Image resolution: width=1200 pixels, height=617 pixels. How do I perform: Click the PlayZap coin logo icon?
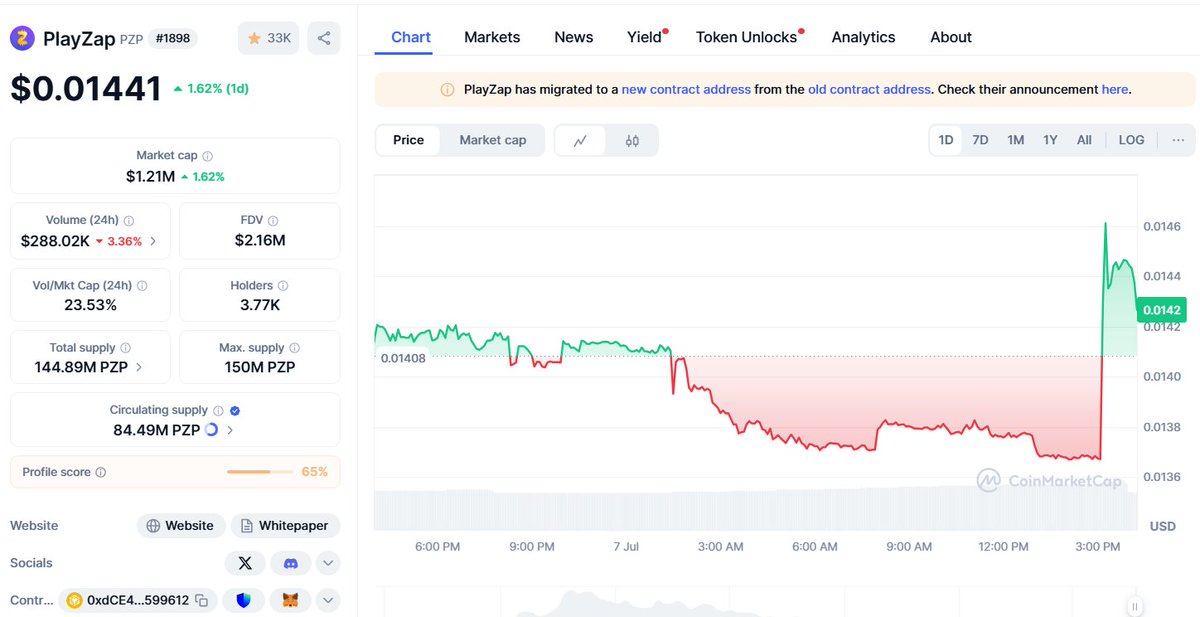click(22, 38)
